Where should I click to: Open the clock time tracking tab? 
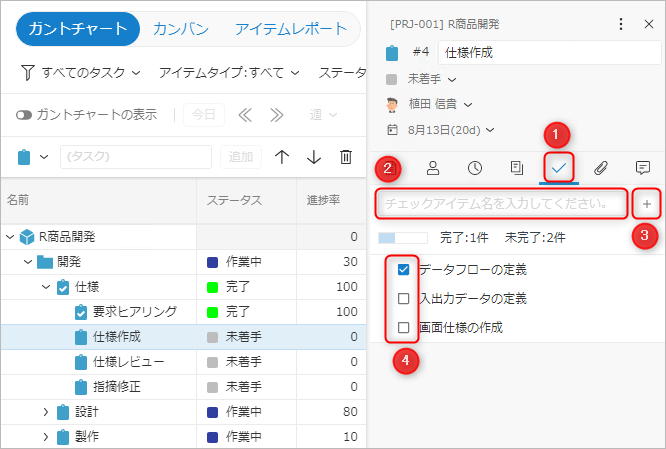coord(475,167)
